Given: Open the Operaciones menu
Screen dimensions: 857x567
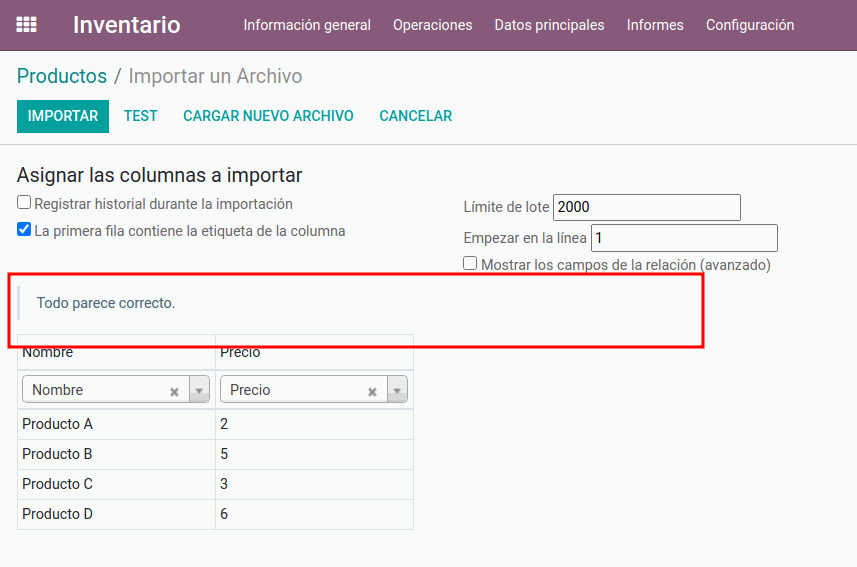Looking at the screenshot, I should click(432, 25).
